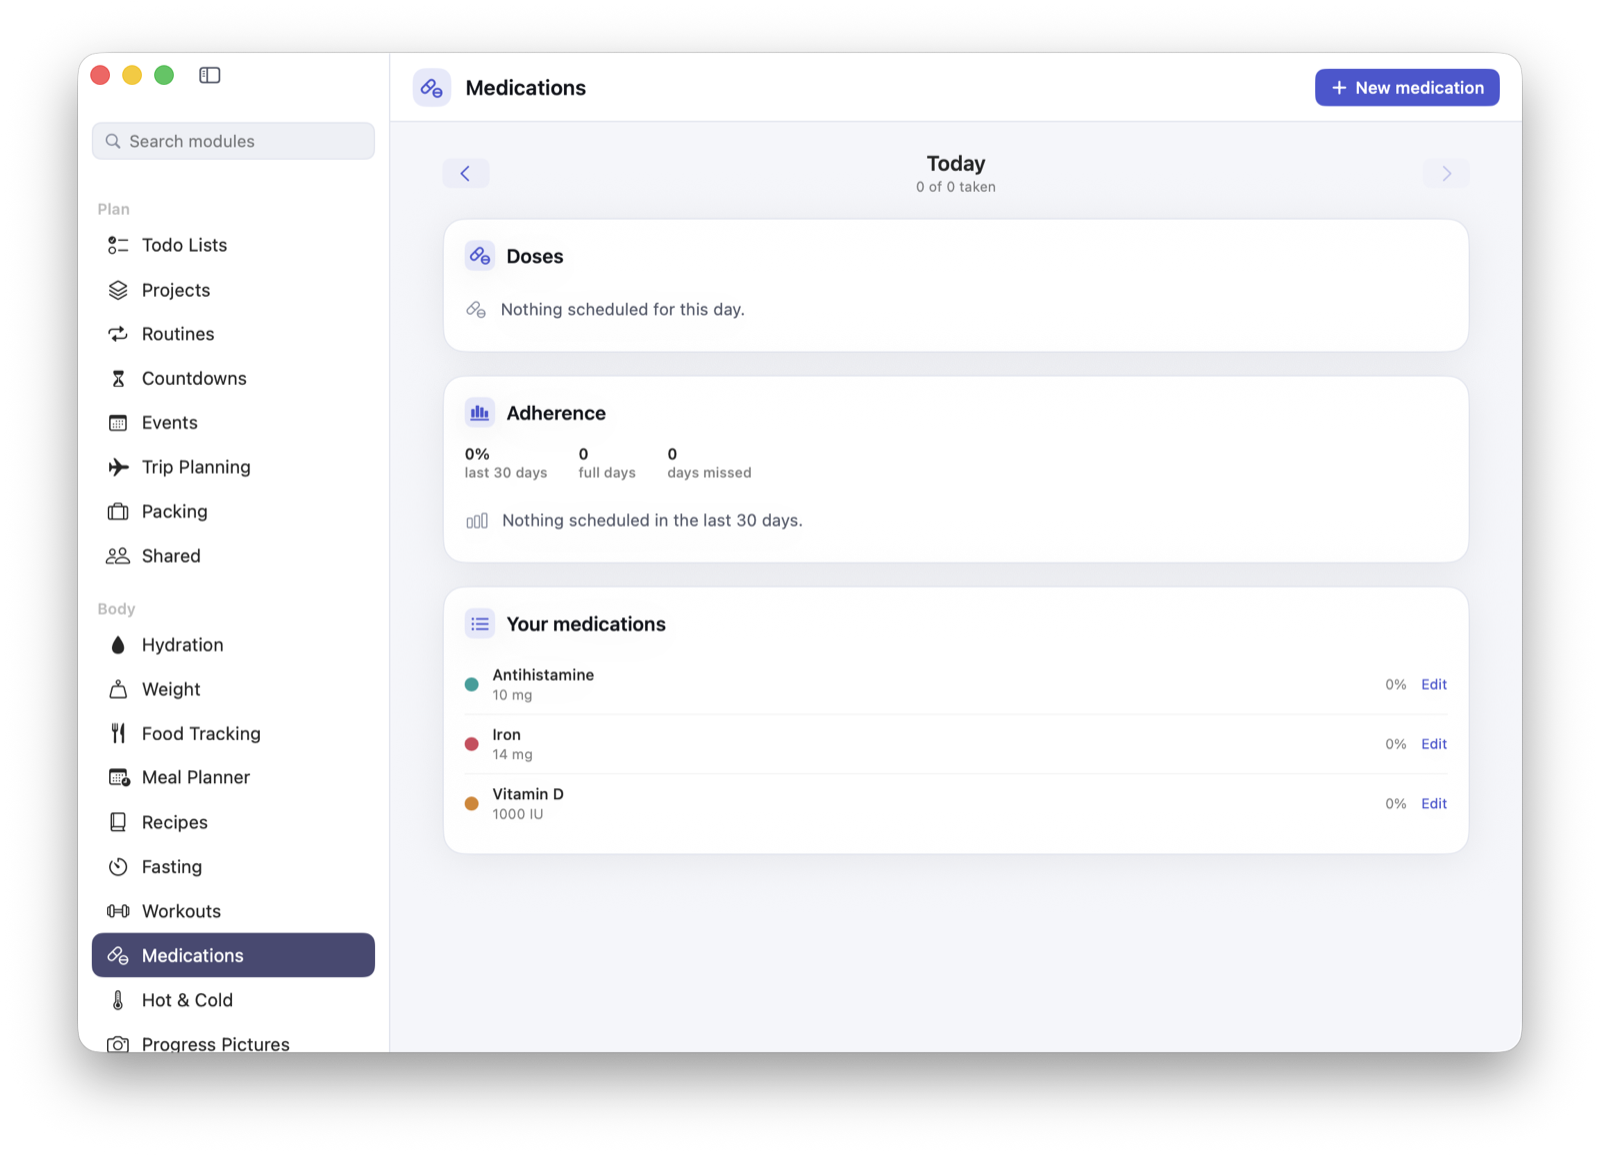Click the Plan section heading

tap(114, 209)
